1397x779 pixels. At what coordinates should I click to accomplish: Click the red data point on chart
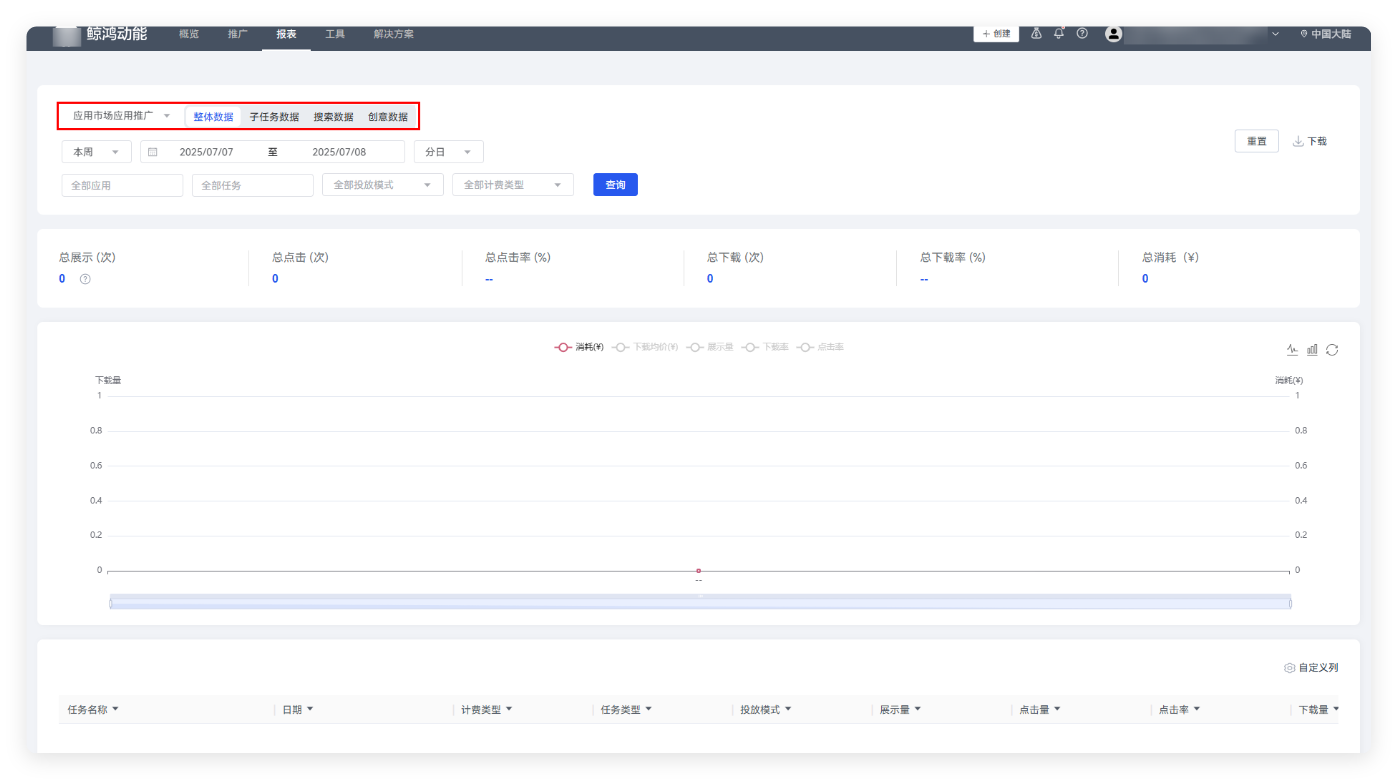[x=698, y=571]
